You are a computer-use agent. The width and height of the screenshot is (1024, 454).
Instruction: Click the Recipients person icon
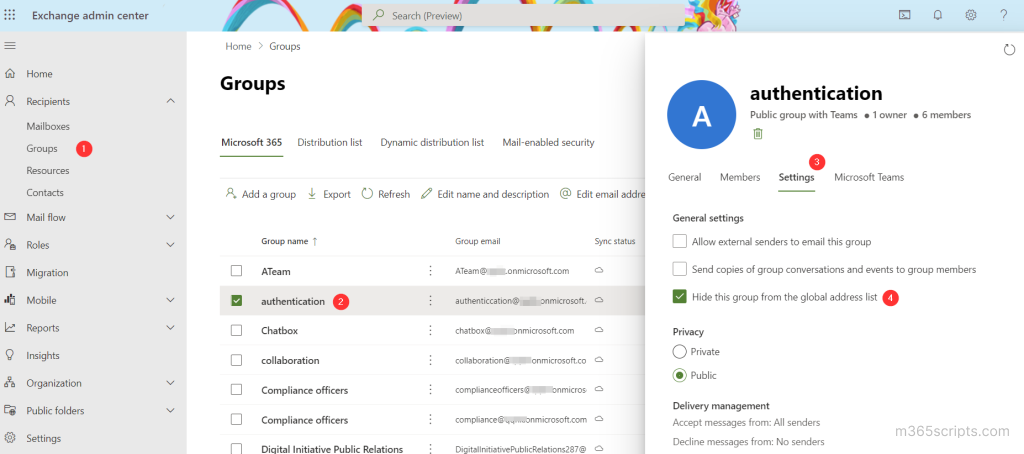(10, 101)
